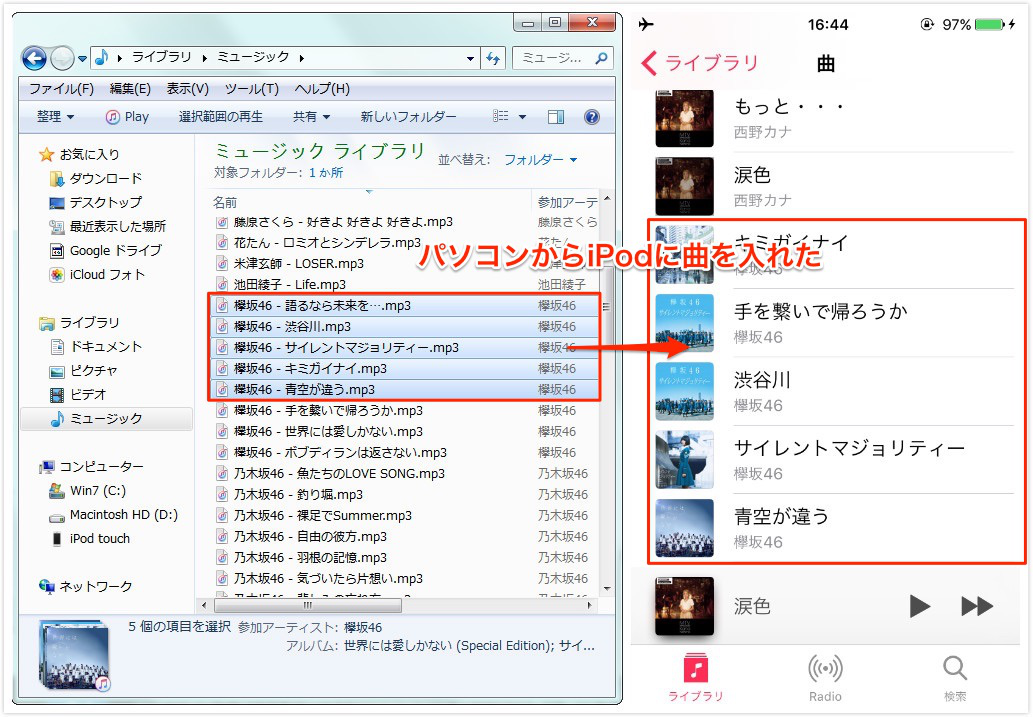Tap the ライブラリ tab in the bottom bar
1033x717 pixels.
(696, 677)
